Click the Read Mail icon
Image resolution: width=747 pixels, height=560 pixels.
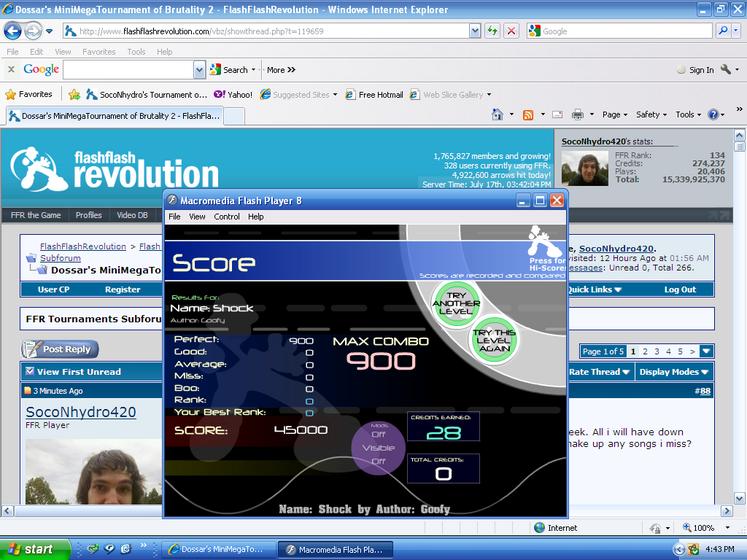click(x=557, y=114)
